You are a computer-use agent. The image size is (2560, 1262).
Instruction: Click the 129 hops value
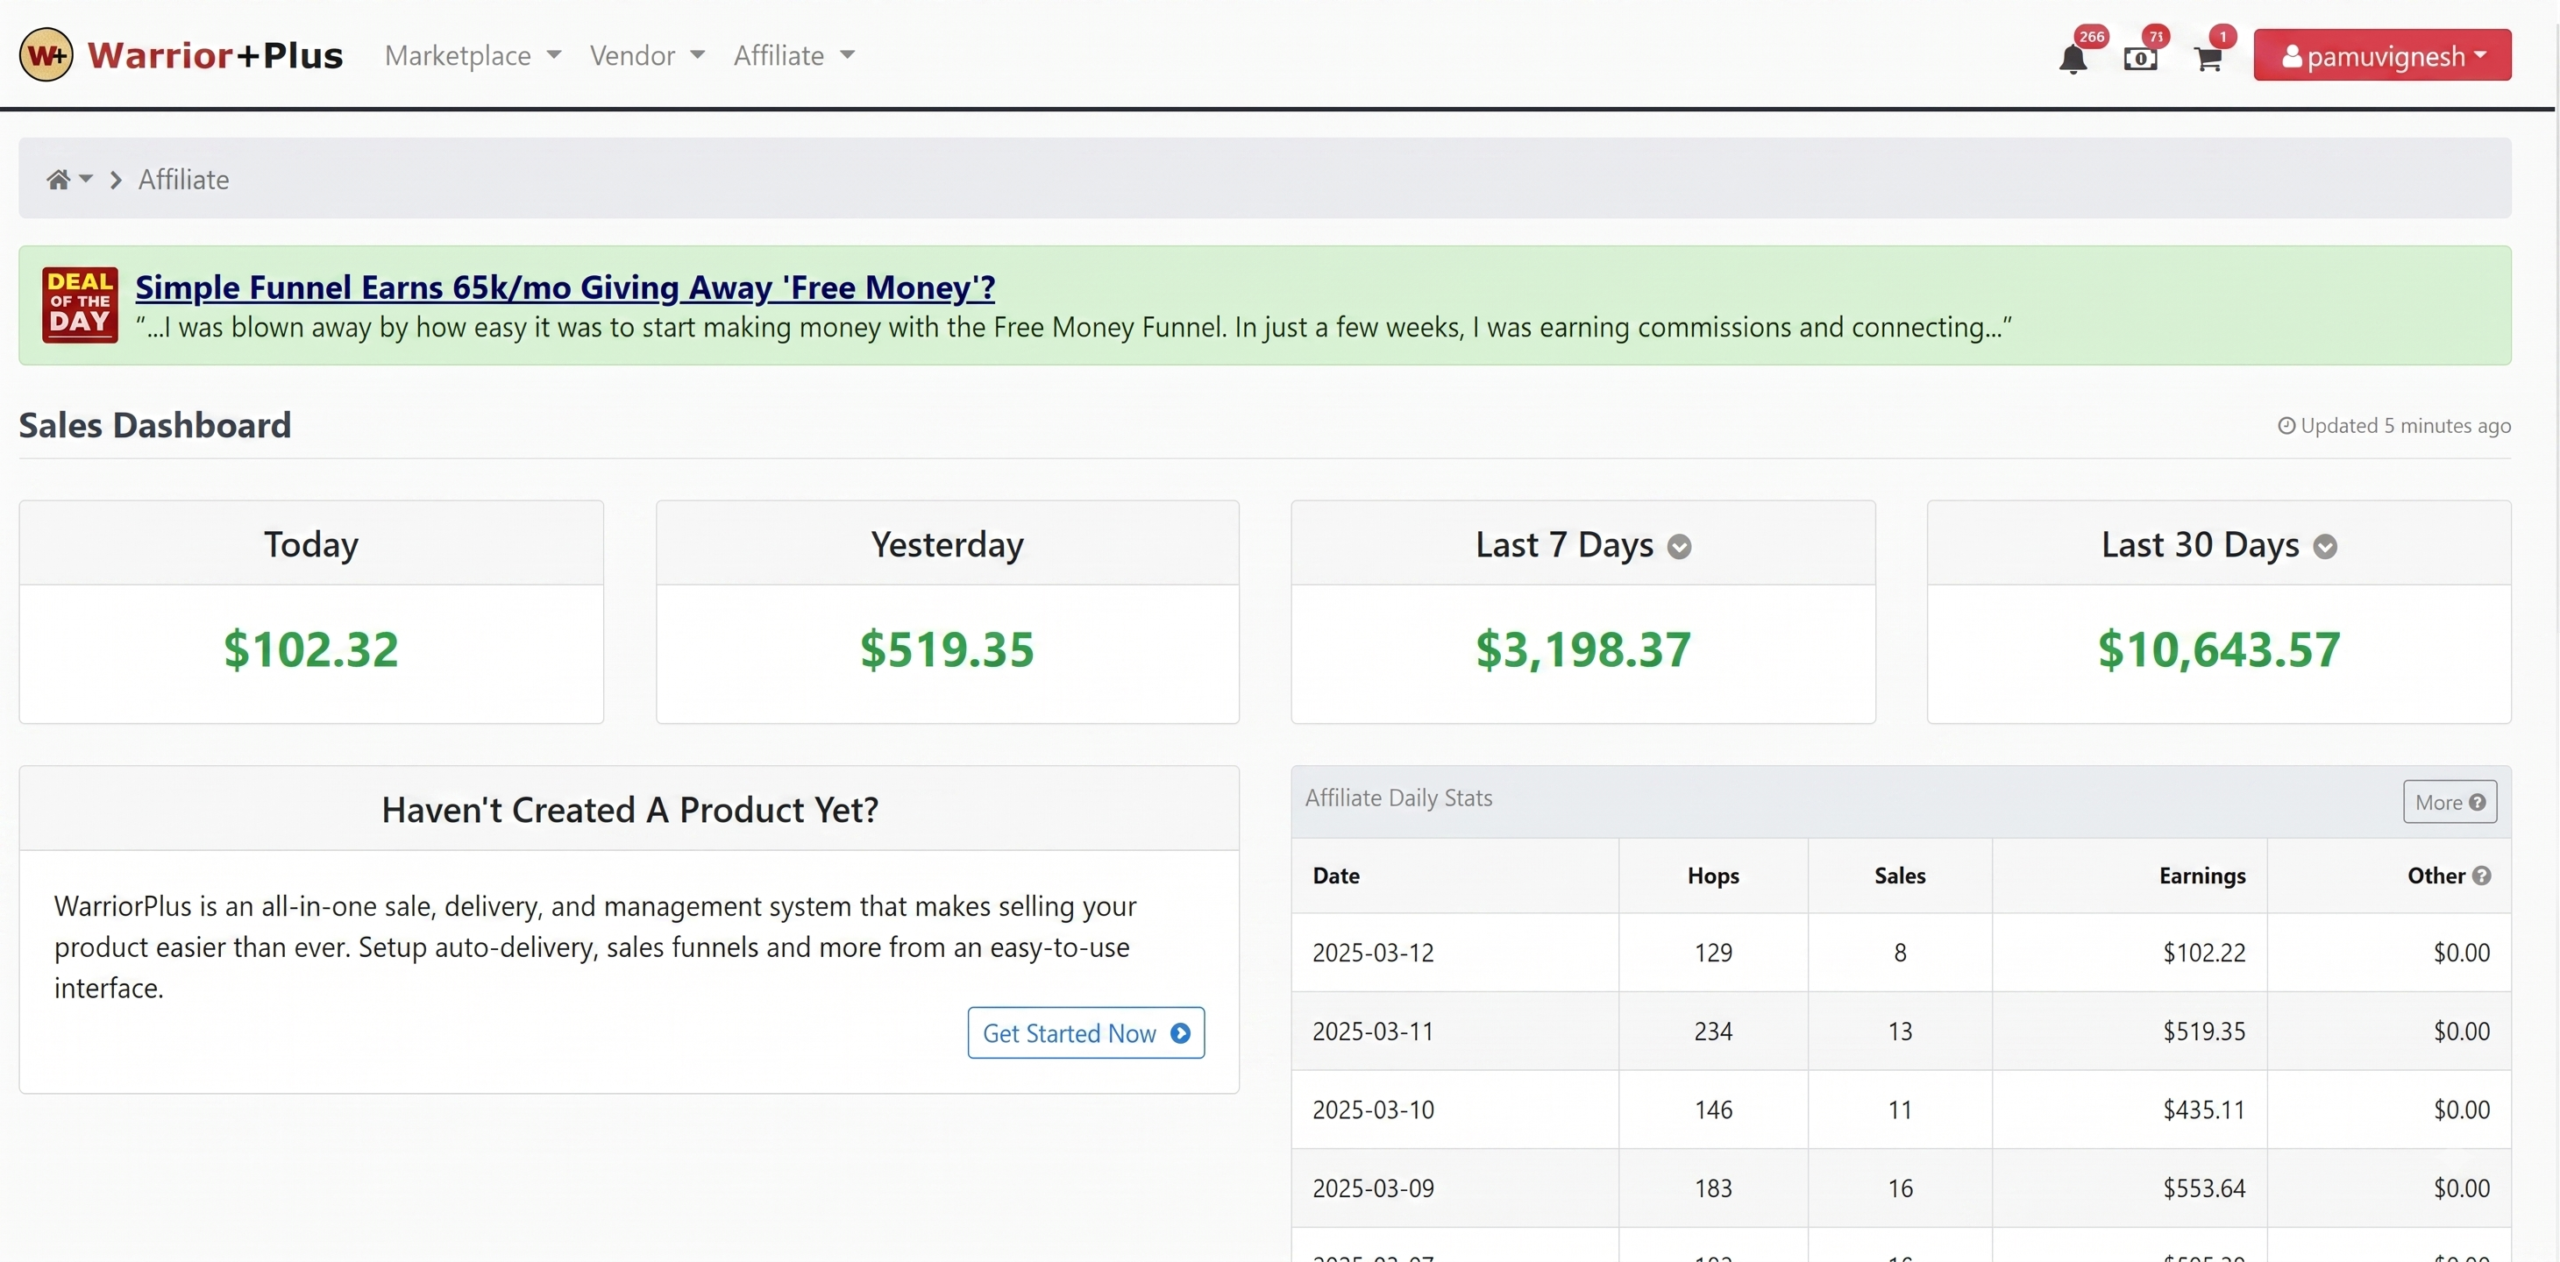pyautogui.click(x=1713, y=952)
